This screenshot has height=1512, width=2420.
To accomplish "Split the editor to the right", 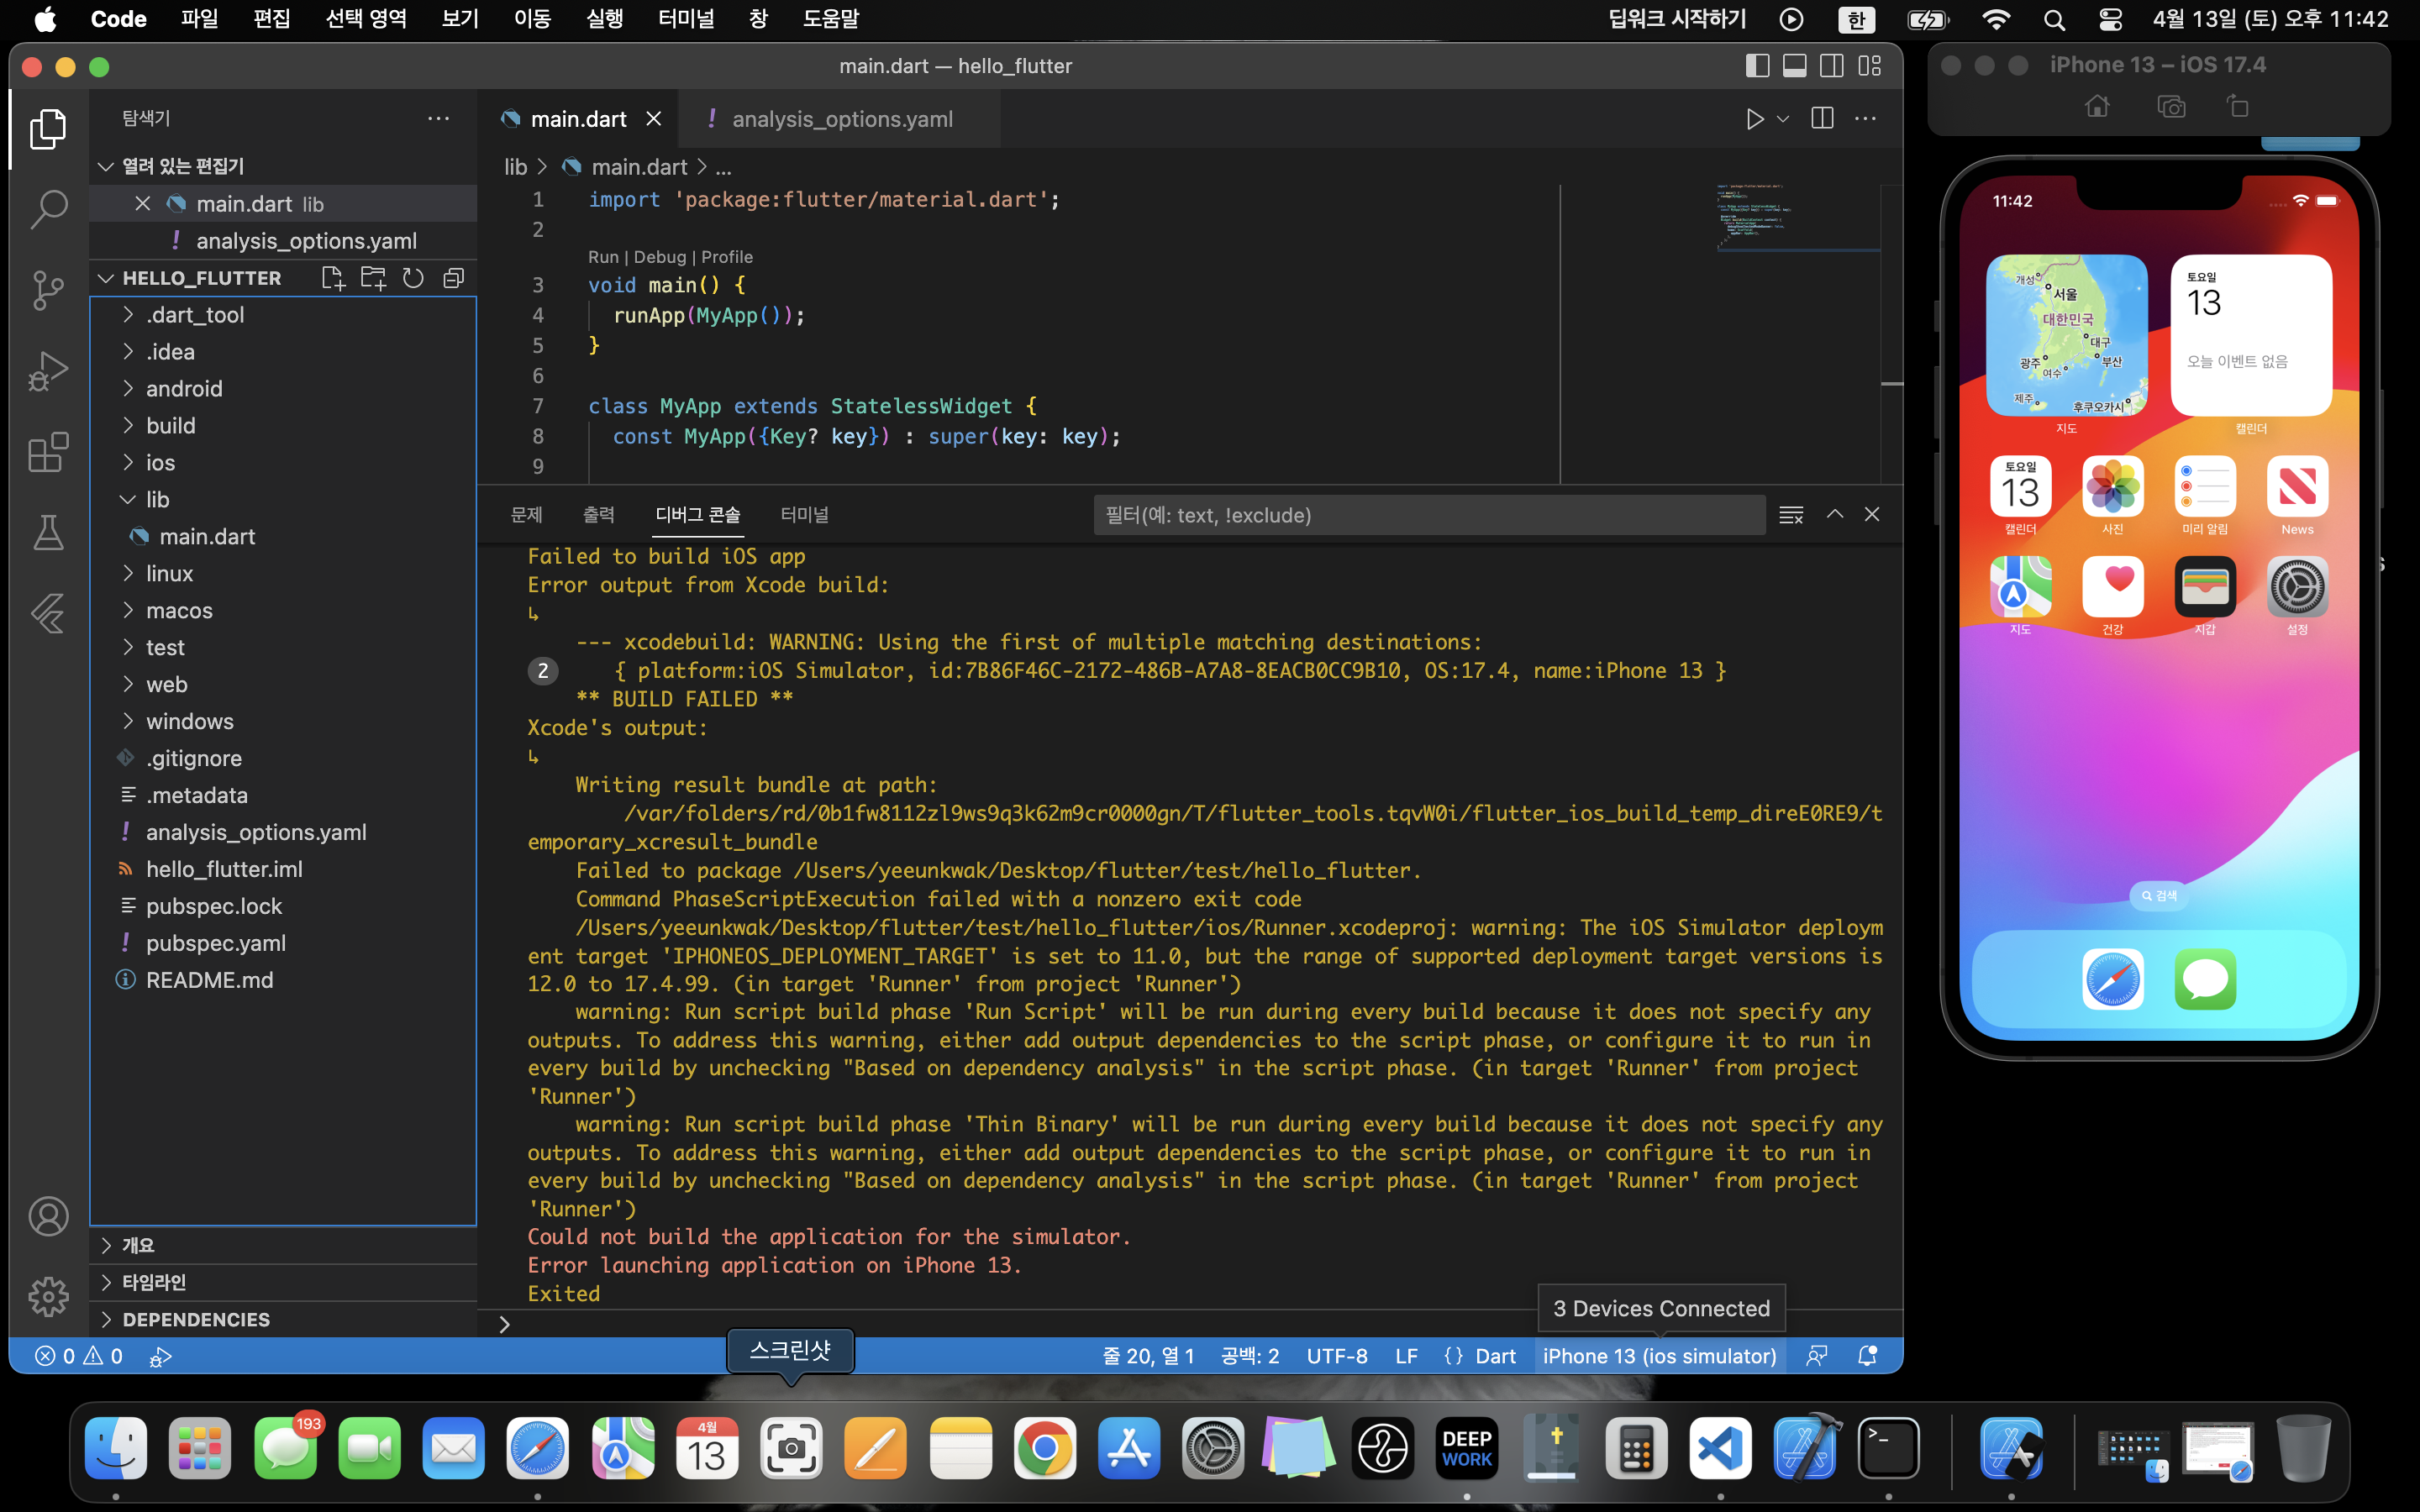I will tap(1822, 119).
